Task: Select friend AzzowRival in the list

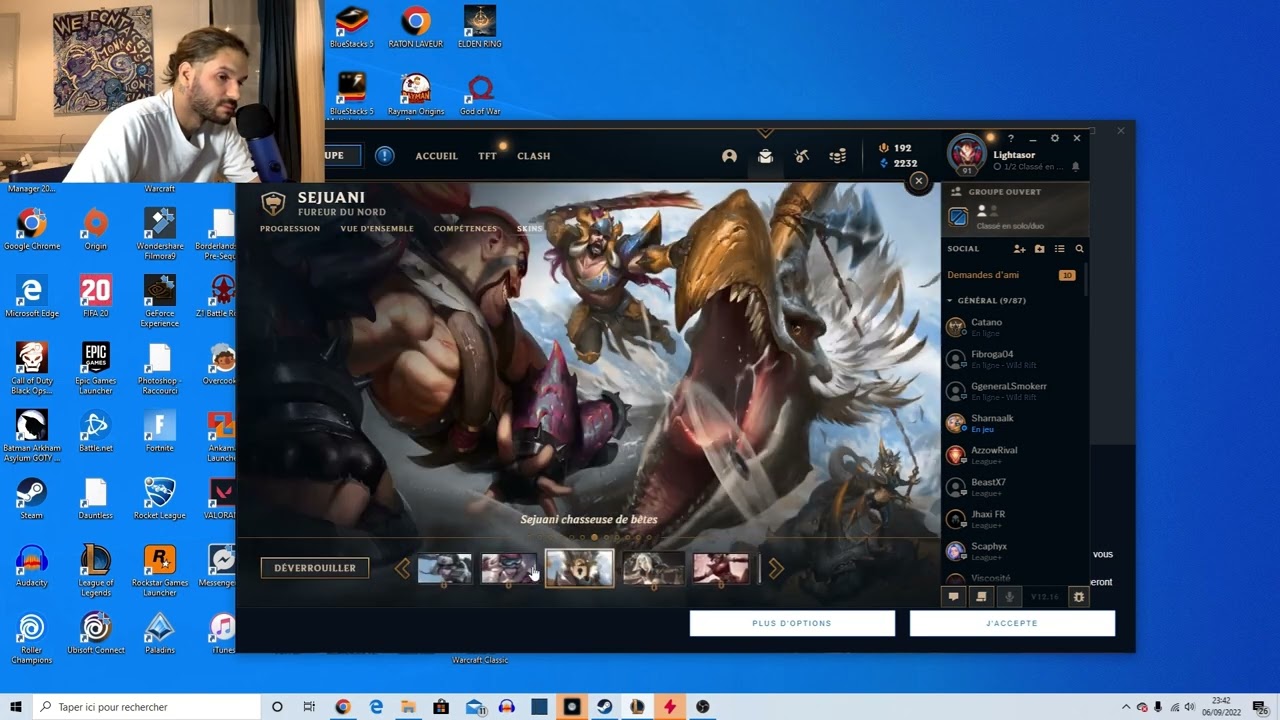Action: 1011,455
